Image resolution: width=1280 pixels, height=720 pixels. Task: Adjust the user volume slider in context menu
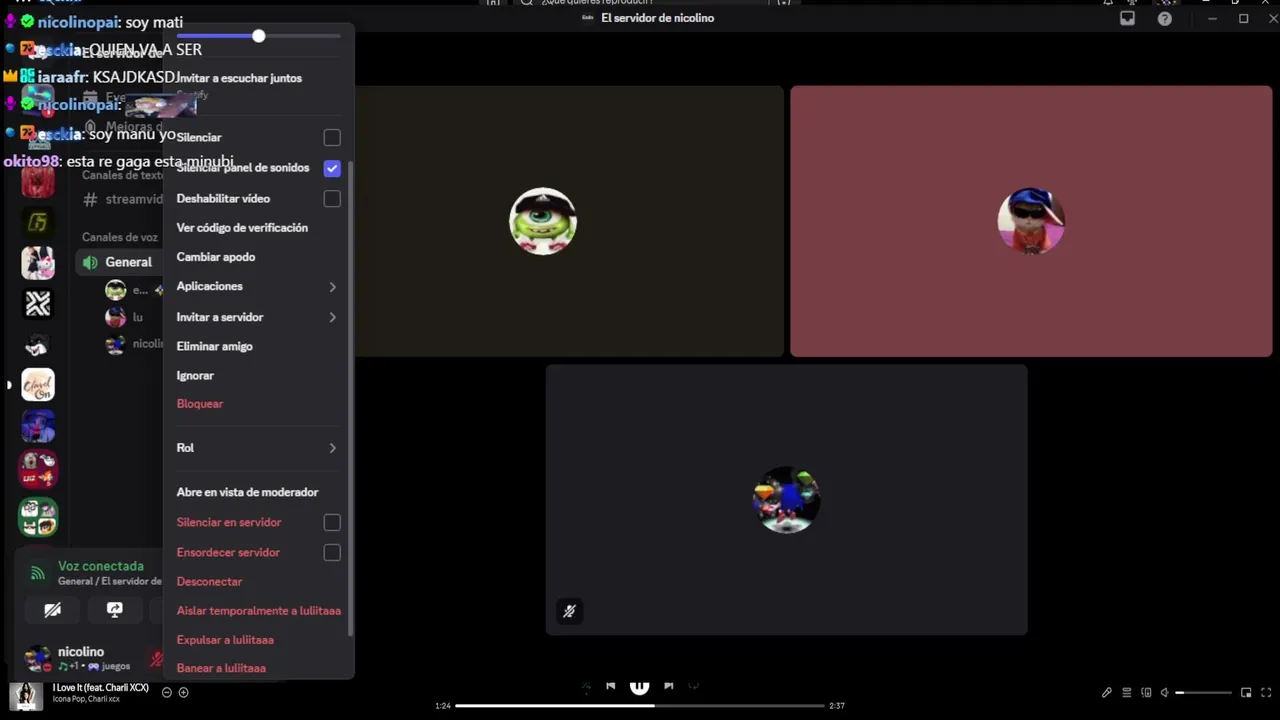[x=258, y=36]
